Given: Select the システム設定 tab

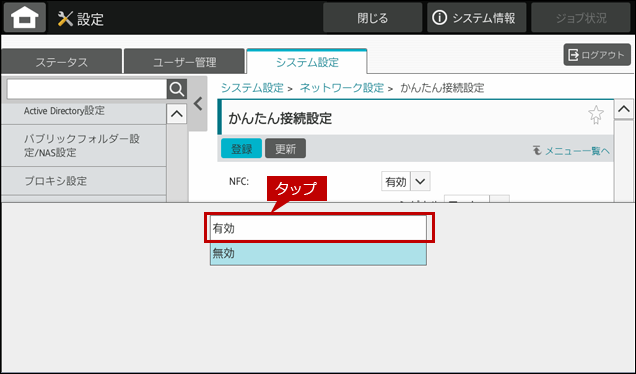Looking at the screenshot, I should (307, 62).
